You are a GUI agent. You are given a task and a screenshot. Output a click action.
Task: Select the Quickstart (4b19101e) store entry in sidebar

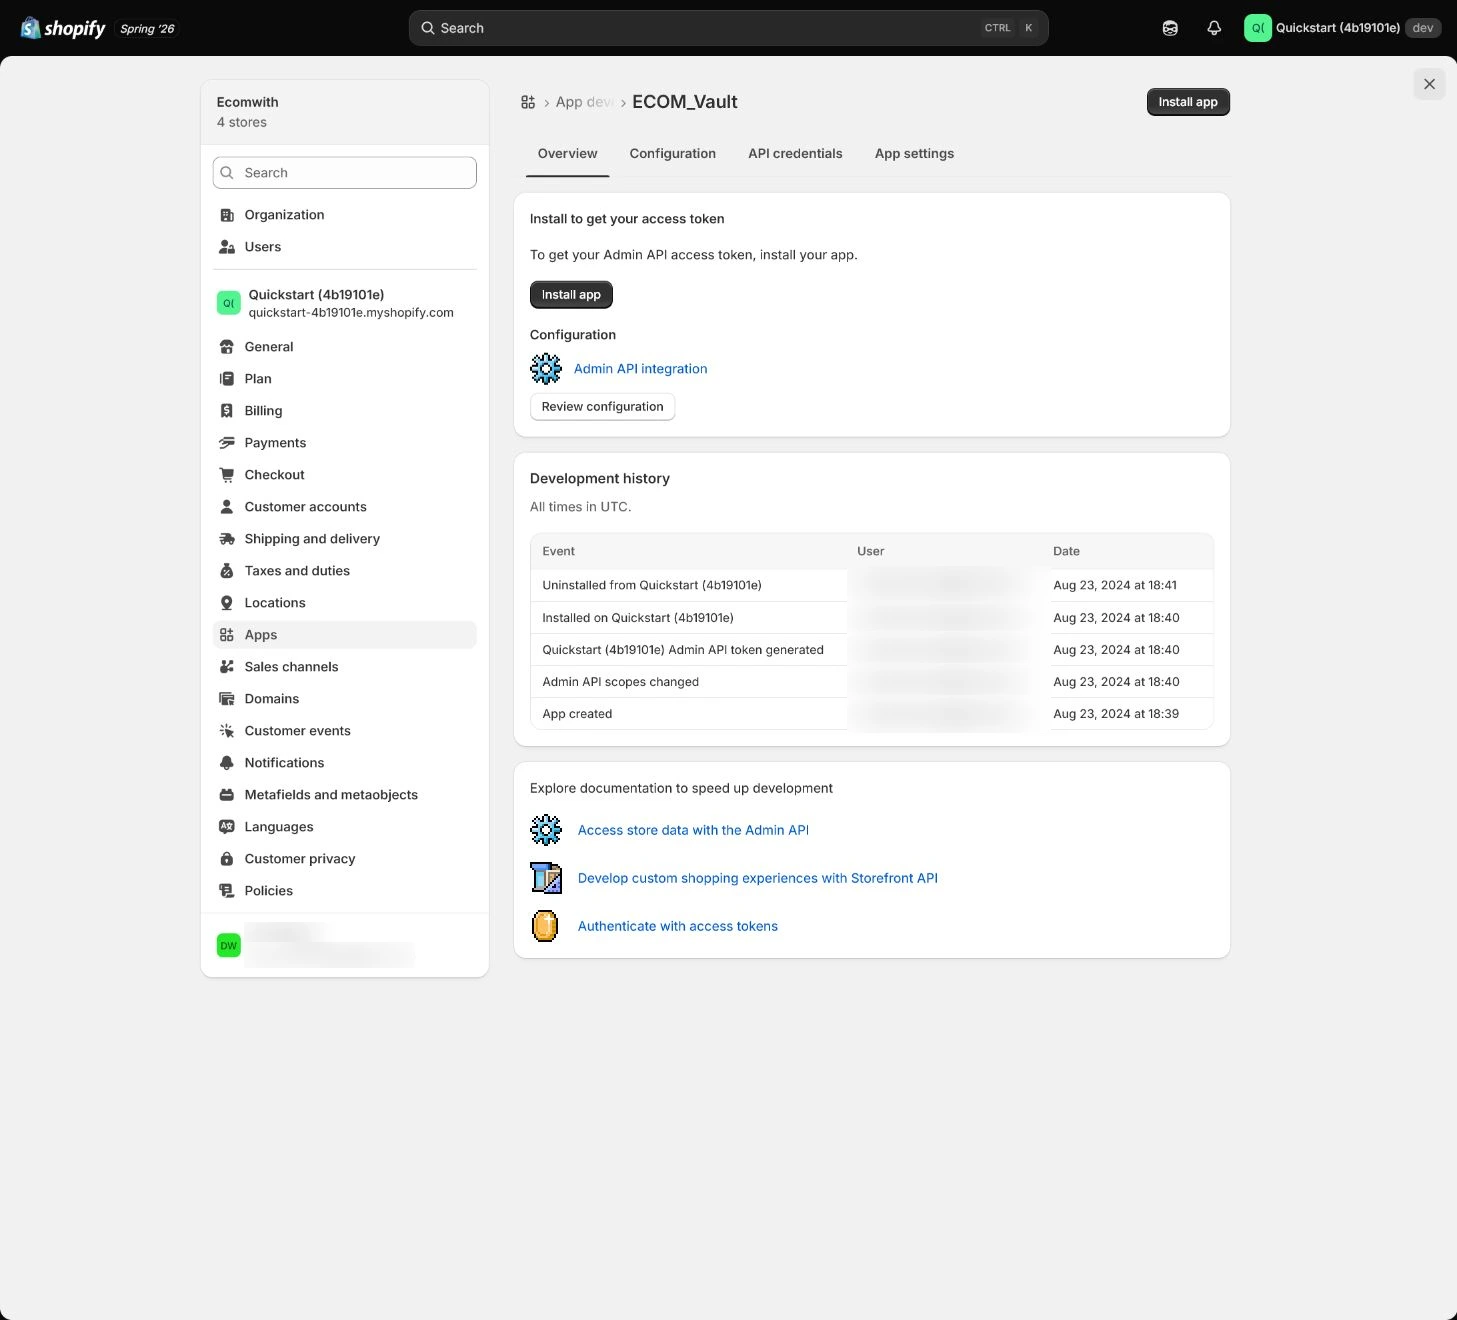[345, 303]
